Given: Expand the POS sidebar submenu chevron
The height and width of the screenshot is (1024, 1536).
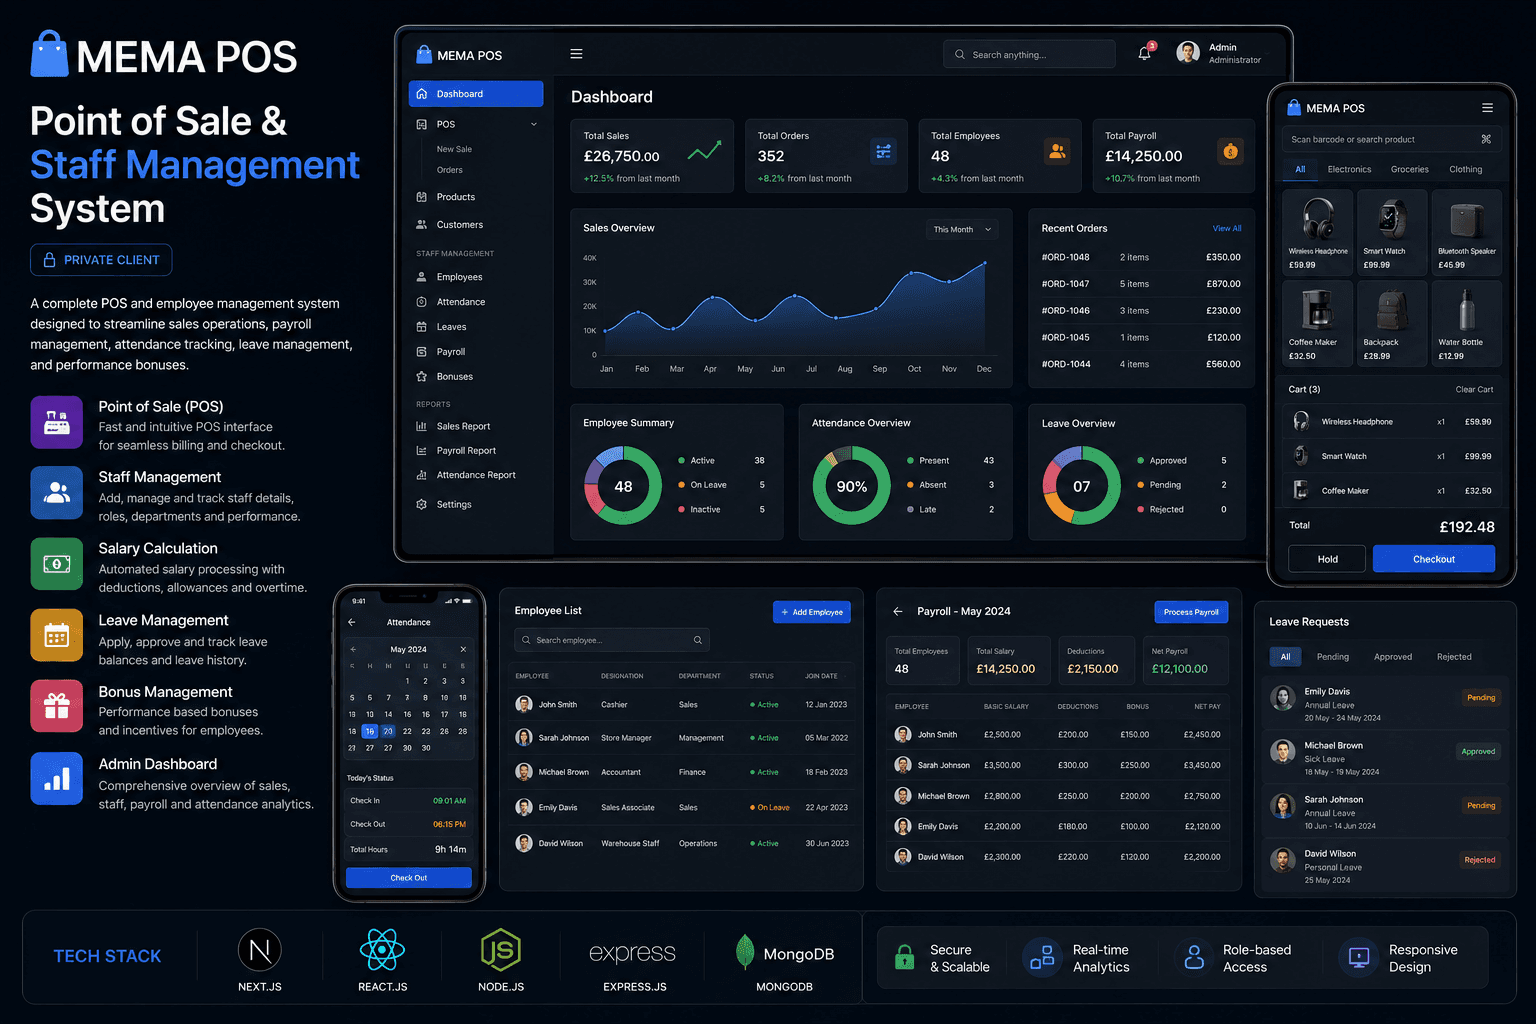Looking at the screenshot, I should click(x=534, y=124).
